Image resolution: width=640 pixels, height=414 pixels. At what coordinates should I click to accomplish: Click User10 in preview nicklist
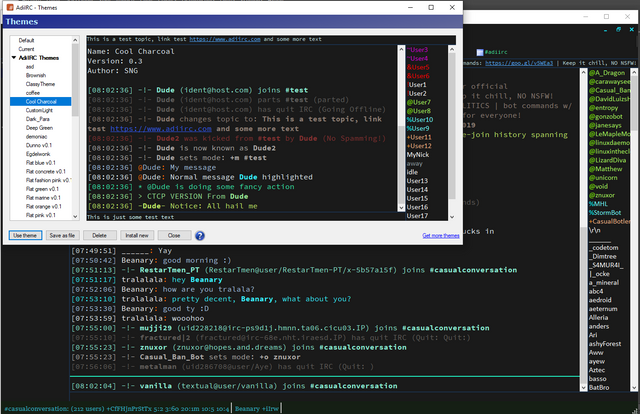click(x=420, y=120)
